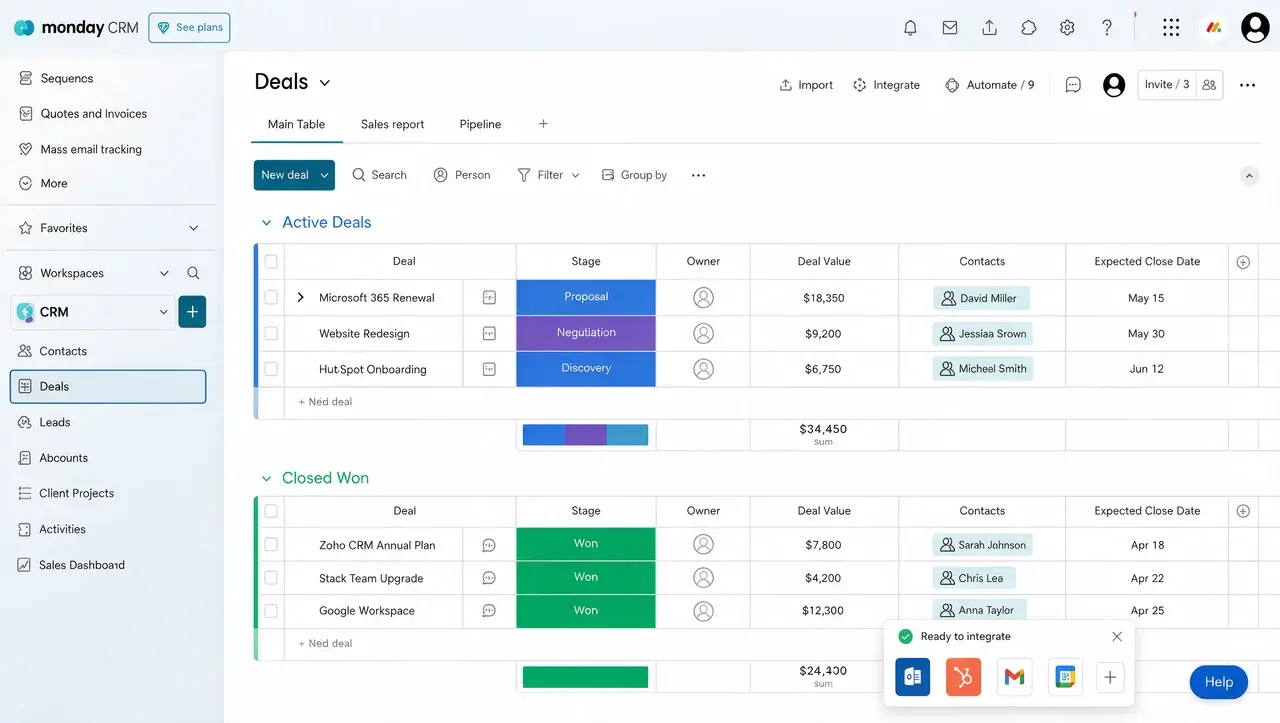
Task: Assign owner for Google Workspace deal
Action: pyautogui.click(x=703, y=610)
